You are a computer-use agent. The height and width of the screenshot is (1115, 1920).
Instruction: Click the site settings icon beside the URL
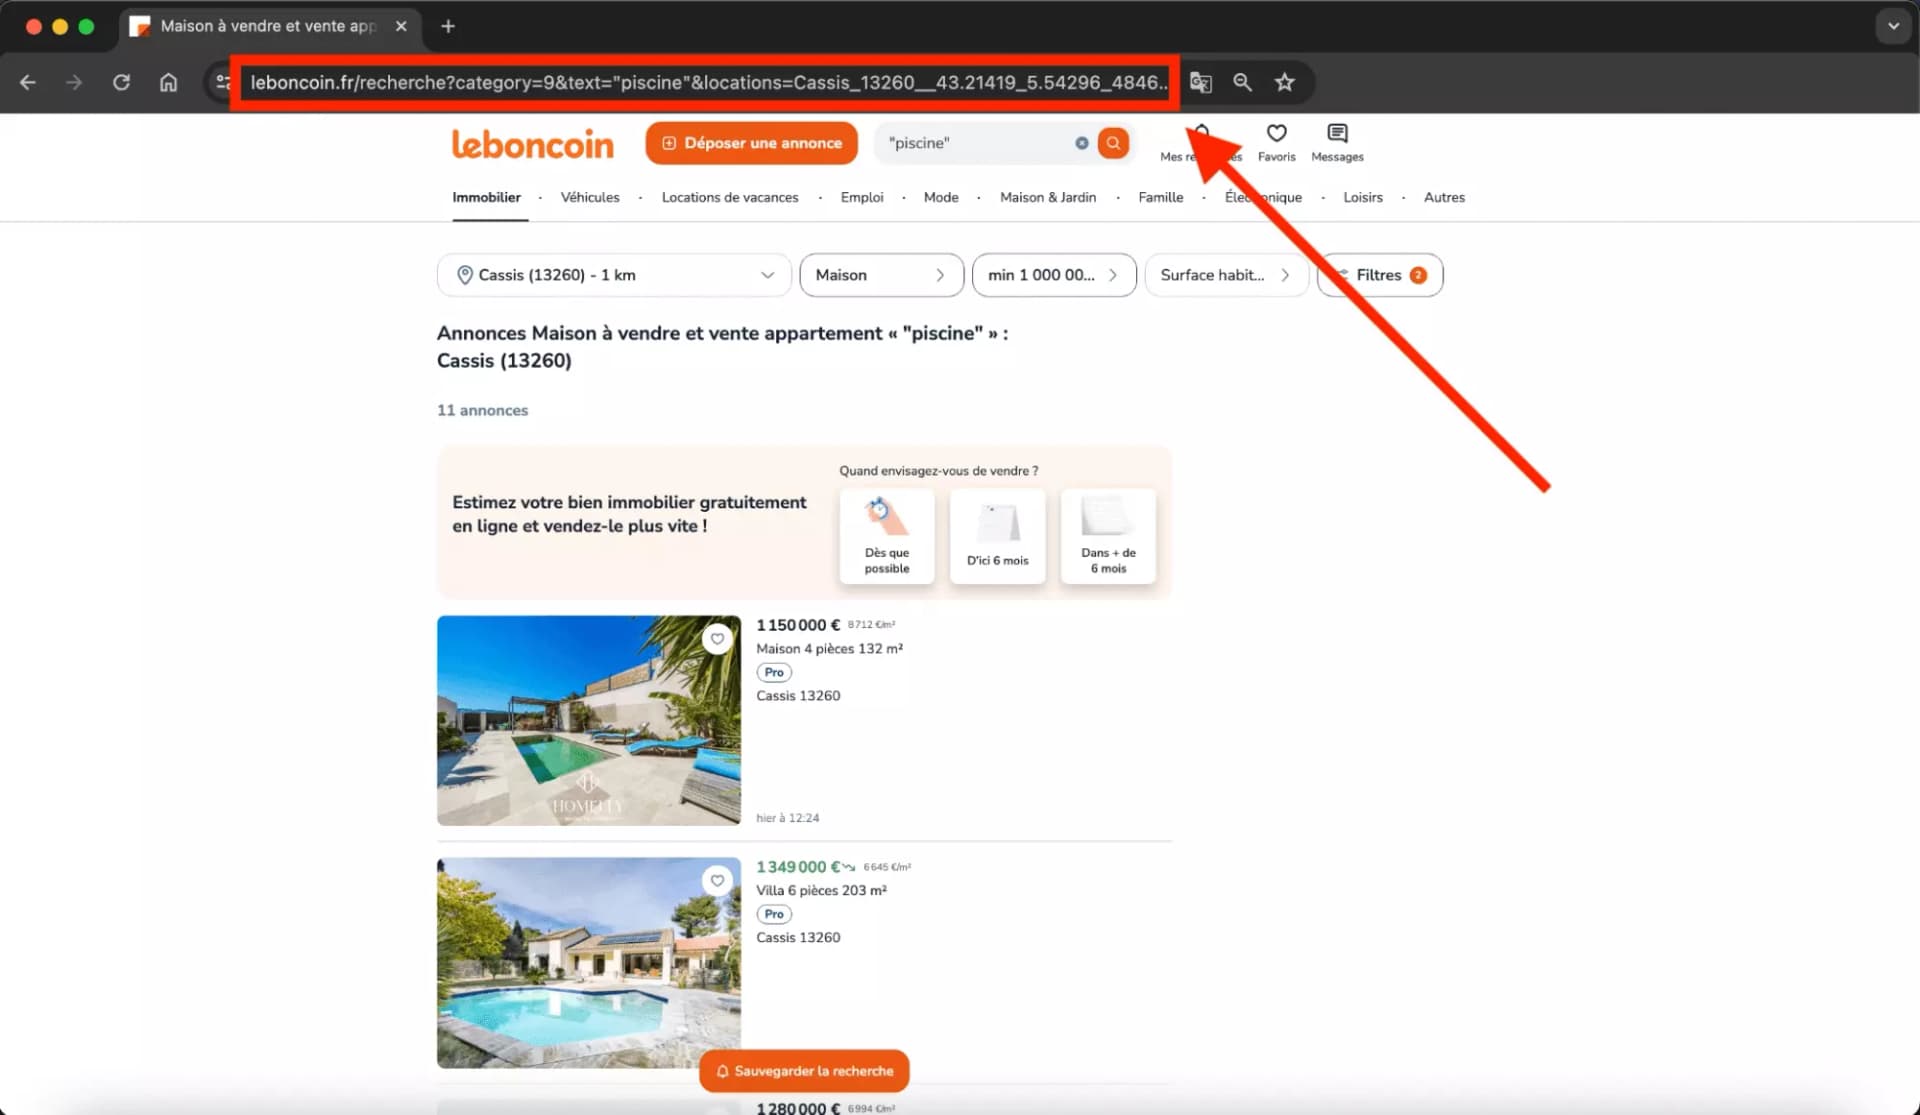(222, 83)
